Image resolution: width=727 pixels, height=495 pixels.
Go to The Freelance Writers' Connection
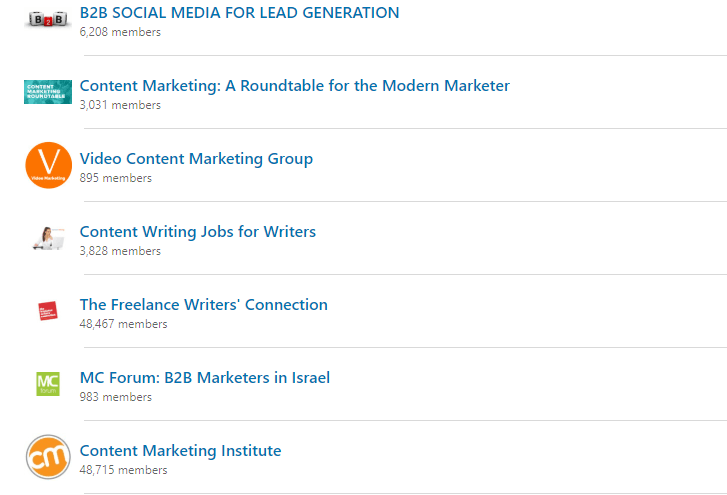[x=204, y=305]
